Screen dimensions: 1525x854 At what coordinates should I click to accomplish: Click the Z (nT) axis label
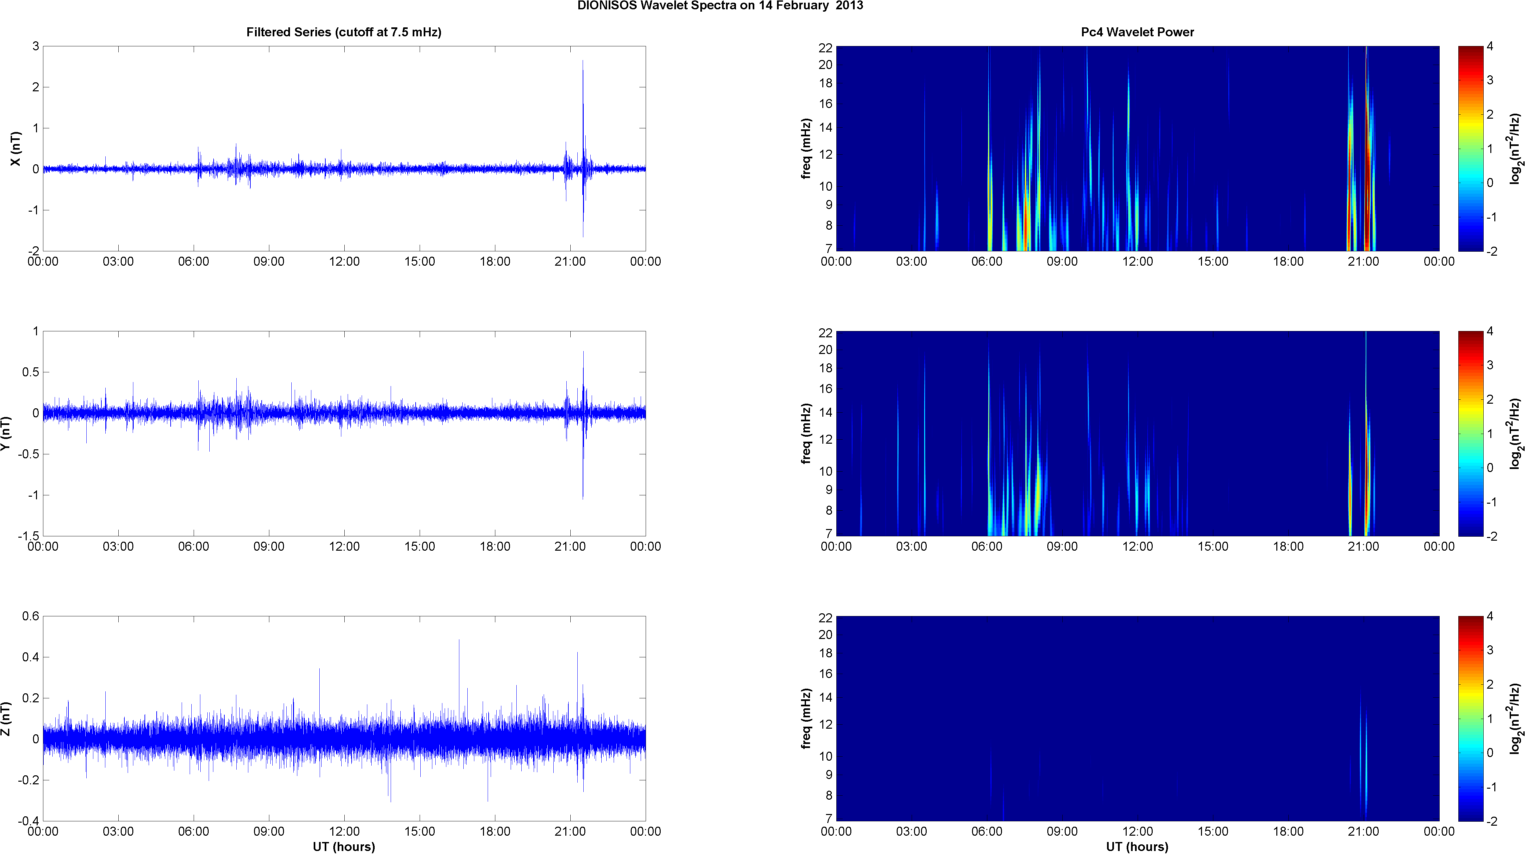tap(6, 718)
